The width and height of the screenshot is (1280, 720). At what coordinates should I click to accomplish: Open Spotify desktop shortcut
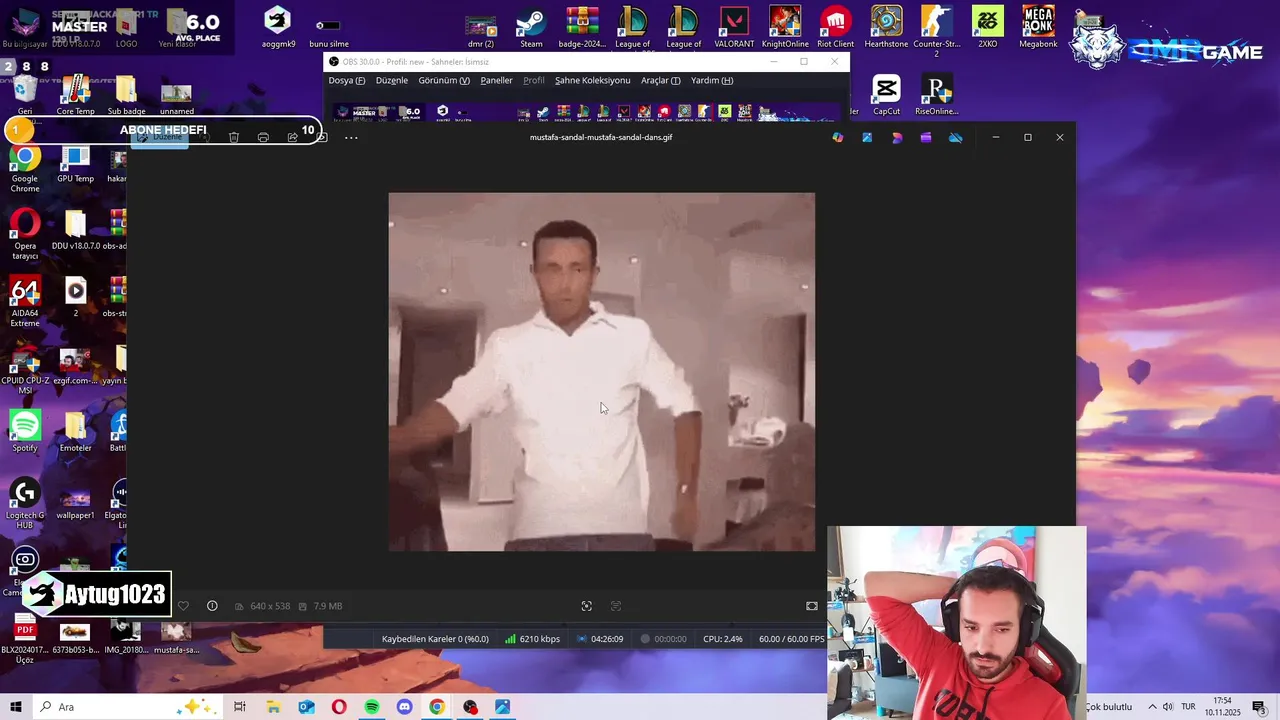pyautogui.click(x=25, y=432)
